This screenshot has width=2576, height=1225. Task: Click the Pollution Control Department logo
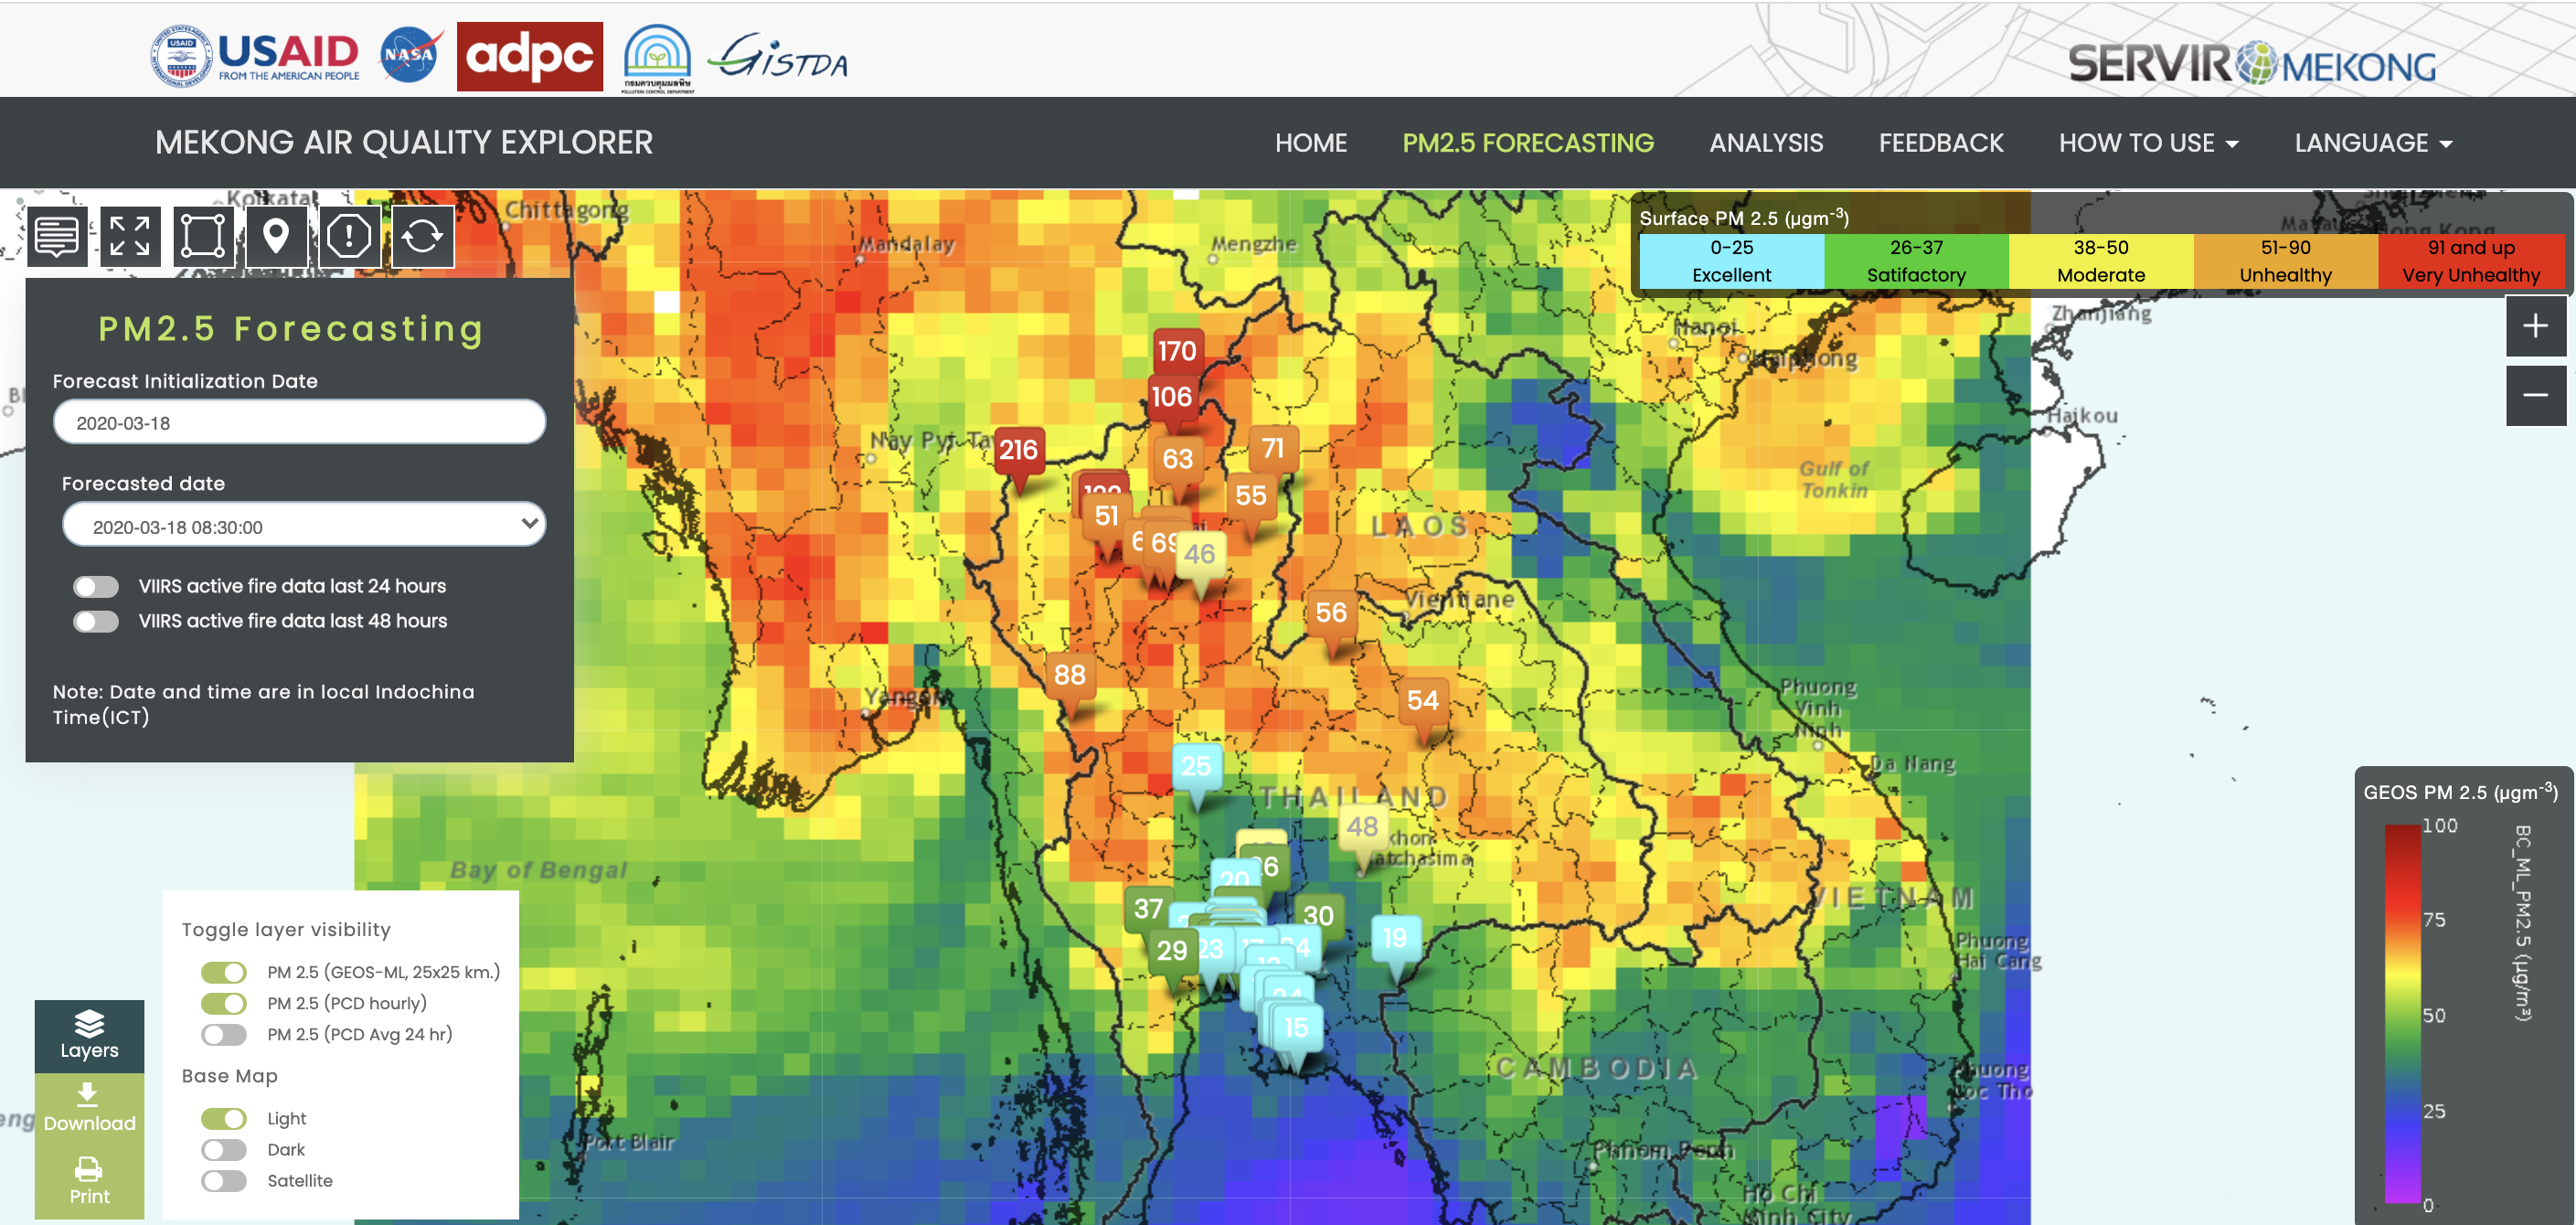pos(657,58)
